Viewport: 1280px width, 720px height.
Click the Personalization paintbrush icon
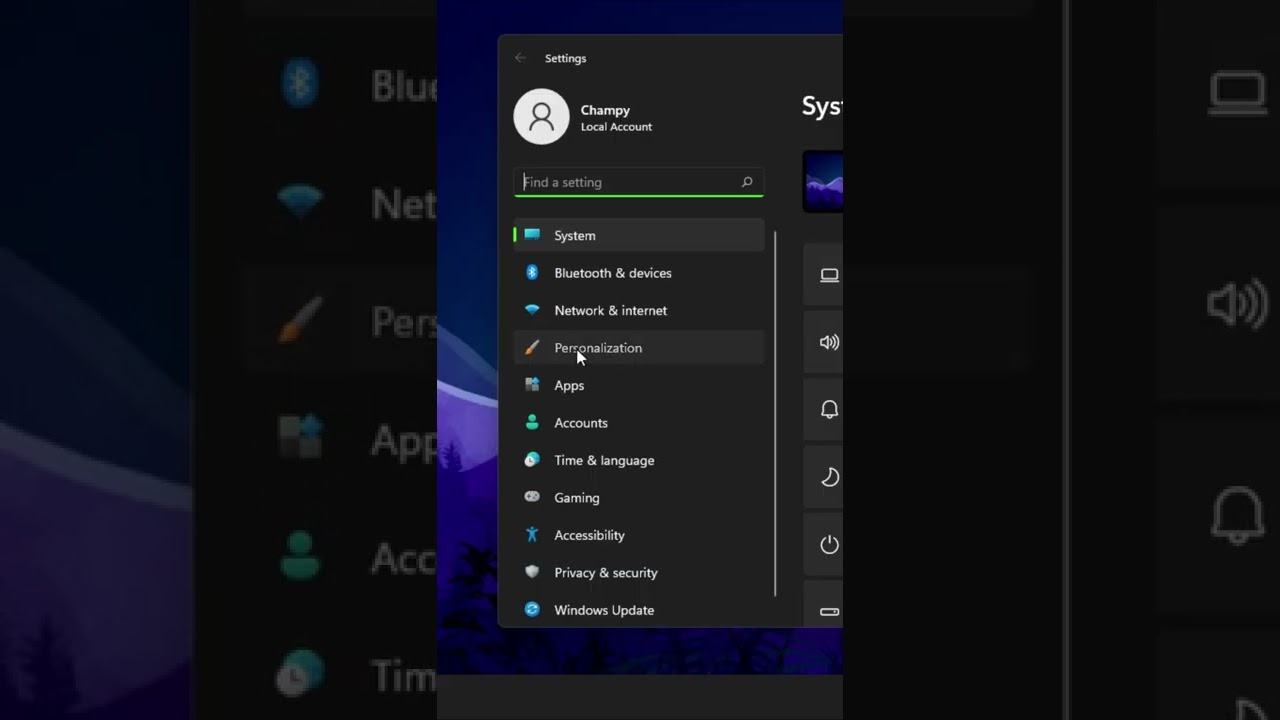point(532,348)
